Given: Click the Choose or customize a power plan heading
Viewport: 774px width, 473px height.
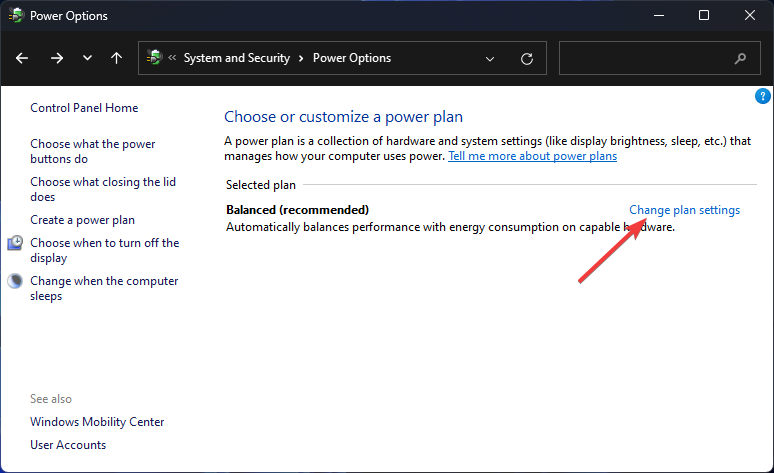Looking at the screenshot, I should click(x=344, y=117).
